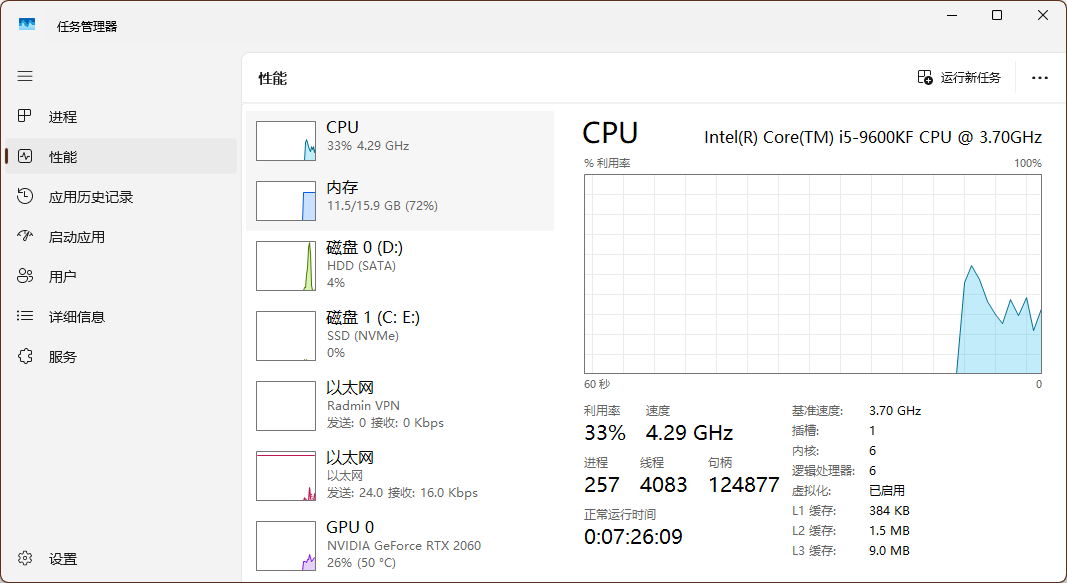Select the CPU performance graph entry
This screenshot has width=1067, height=583.
[400, 140]
